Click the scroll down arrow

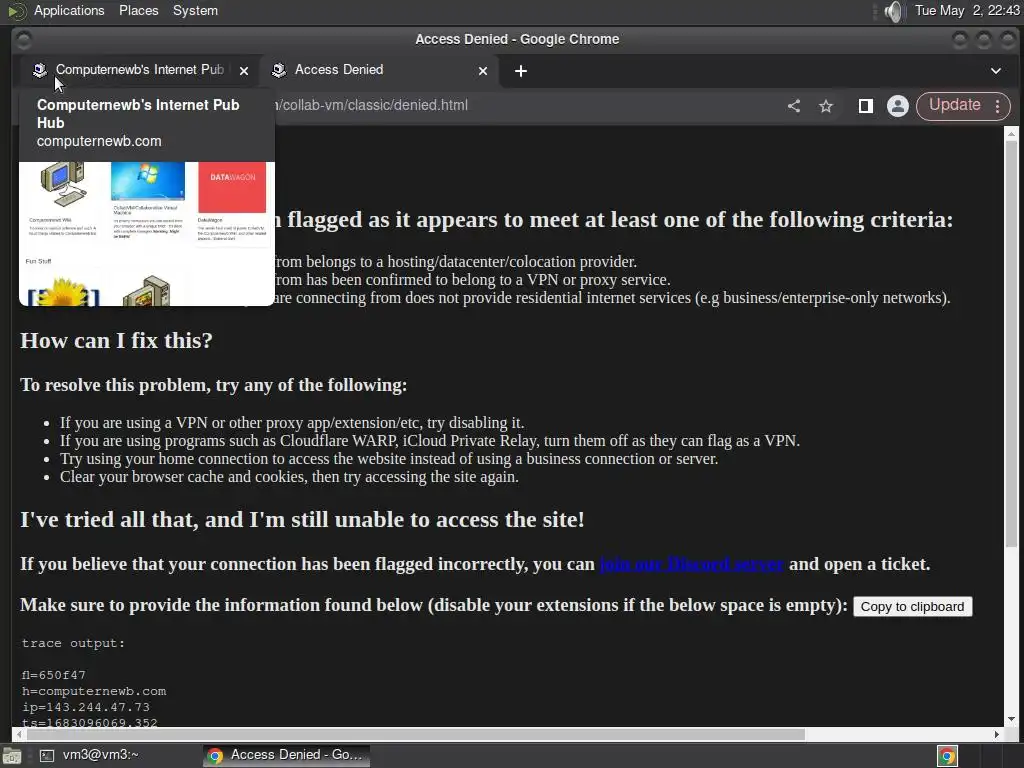pos(1011,719)
